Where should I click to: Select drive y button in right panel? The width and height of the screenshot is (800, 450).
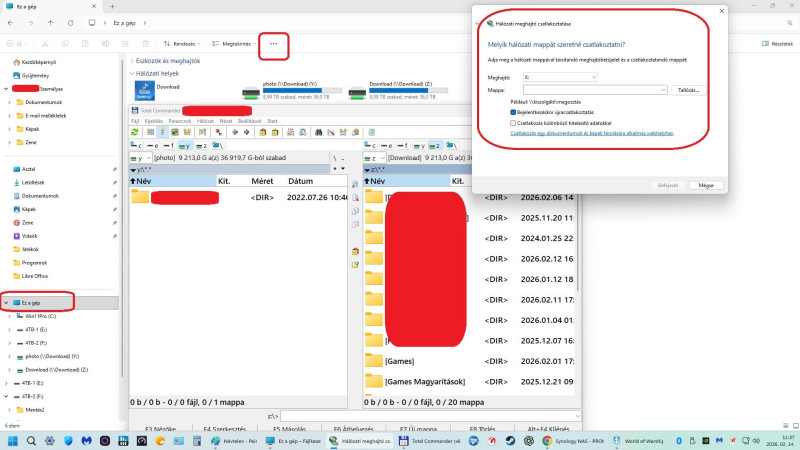tap(419, 146)
